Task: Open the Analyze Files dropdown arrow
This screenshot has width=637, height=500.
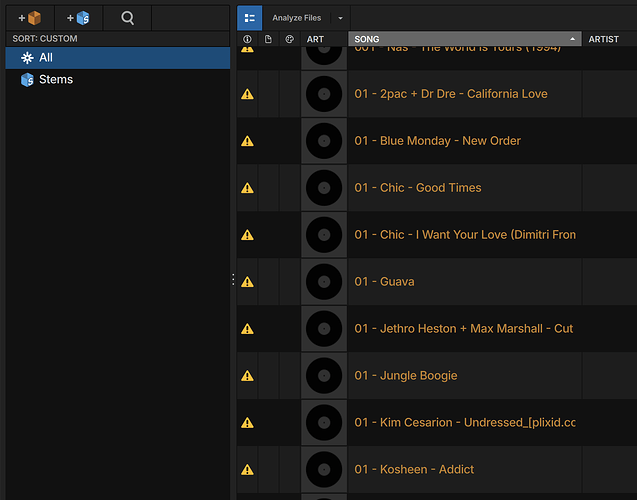Action: (x=340, y=18)
